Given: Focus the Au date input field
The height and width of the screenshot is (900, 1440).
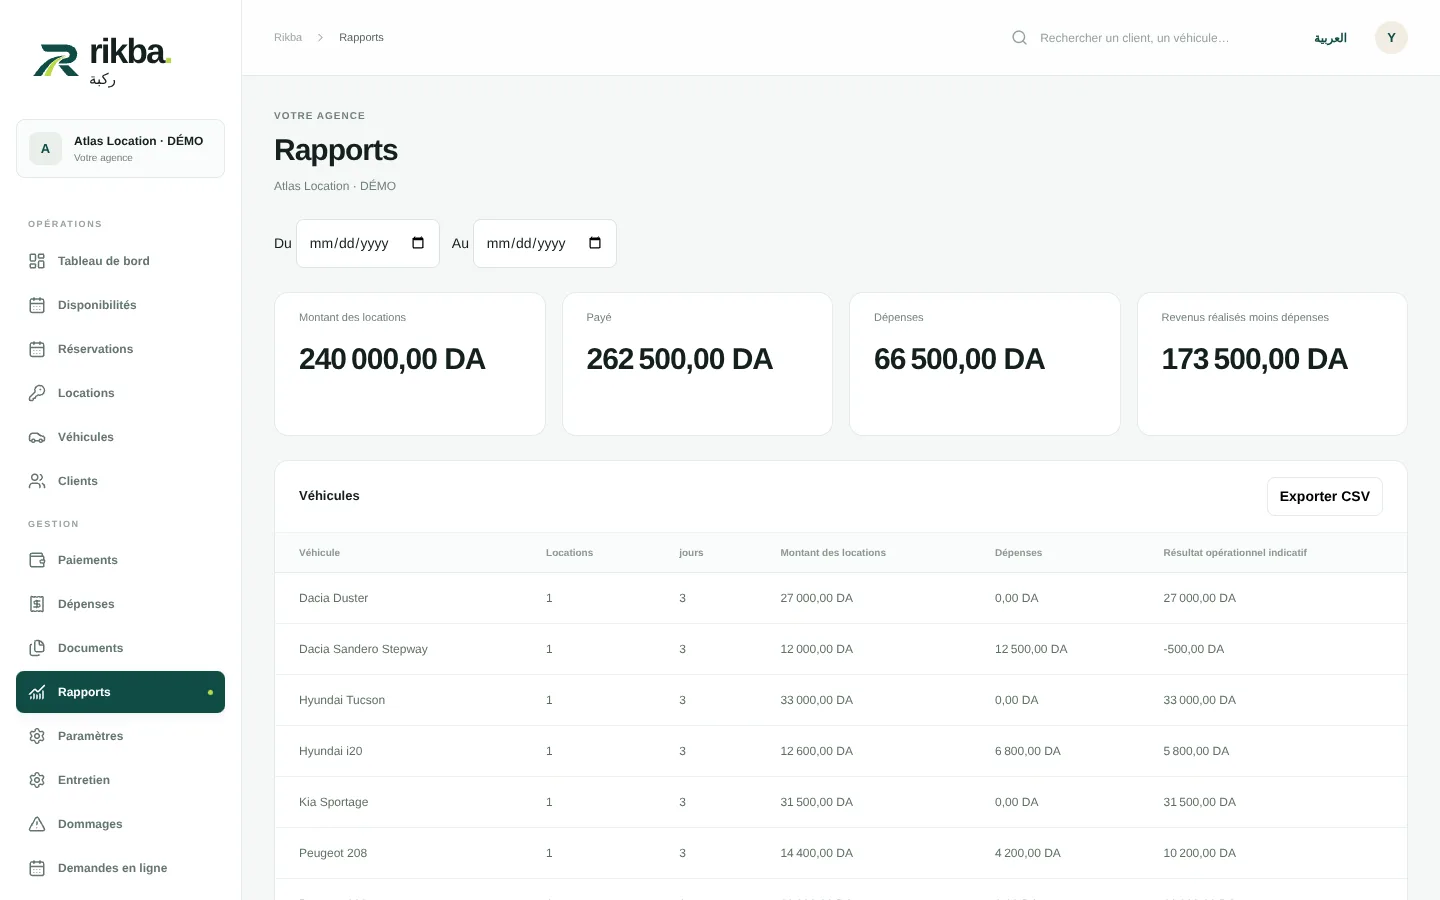Looking at the screenshot, I should pos(544,243).
